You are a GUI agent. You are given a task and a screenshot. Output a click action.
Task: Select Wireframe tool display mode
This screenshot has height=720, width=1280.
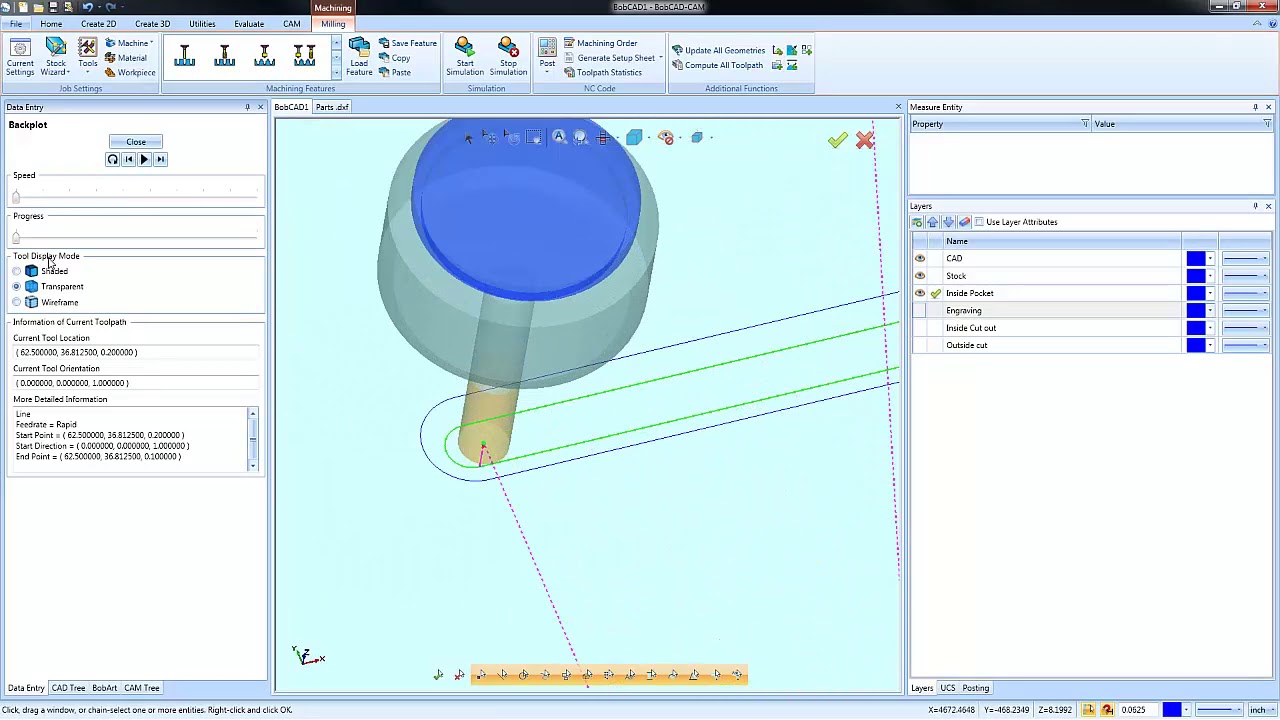[x=17, y=302]
